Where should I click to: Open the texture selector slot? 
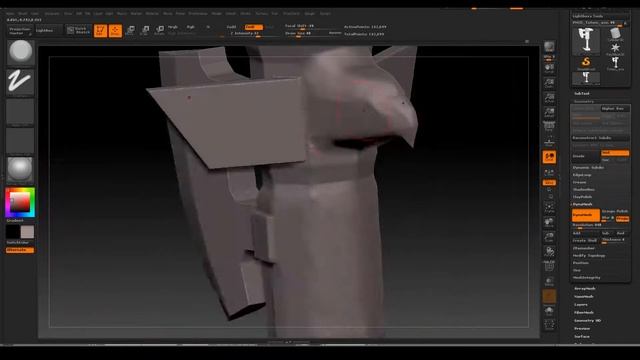pyautogui.click(x=20, y=141)
